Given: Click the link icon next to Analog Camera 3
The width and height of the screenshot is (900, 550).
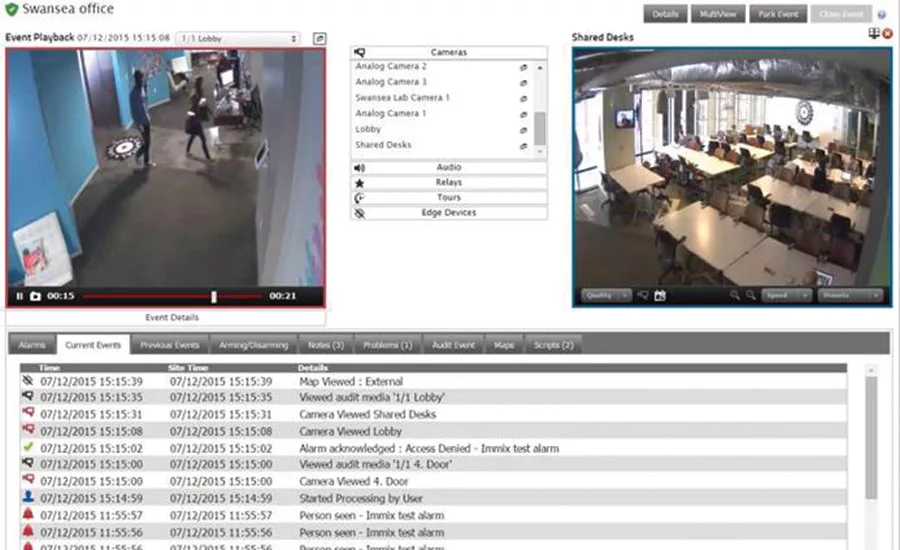Looking at the screenshot, I should pyautogui.click(x=523, y=83).
